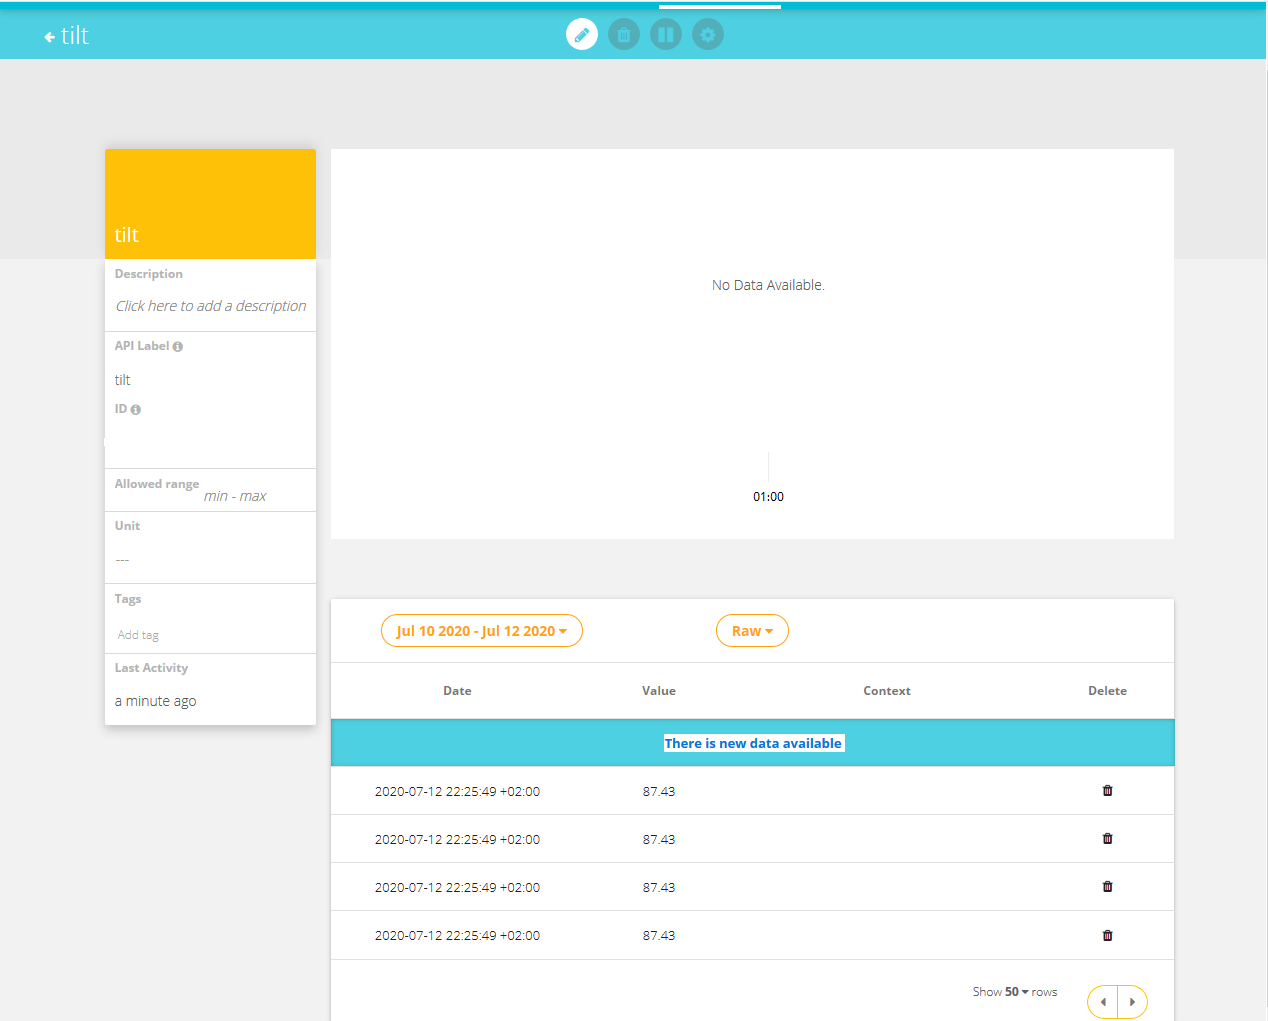Open the gear settings icon in header
This screenshot has width=1268, height=1021.
click(708, 35)
